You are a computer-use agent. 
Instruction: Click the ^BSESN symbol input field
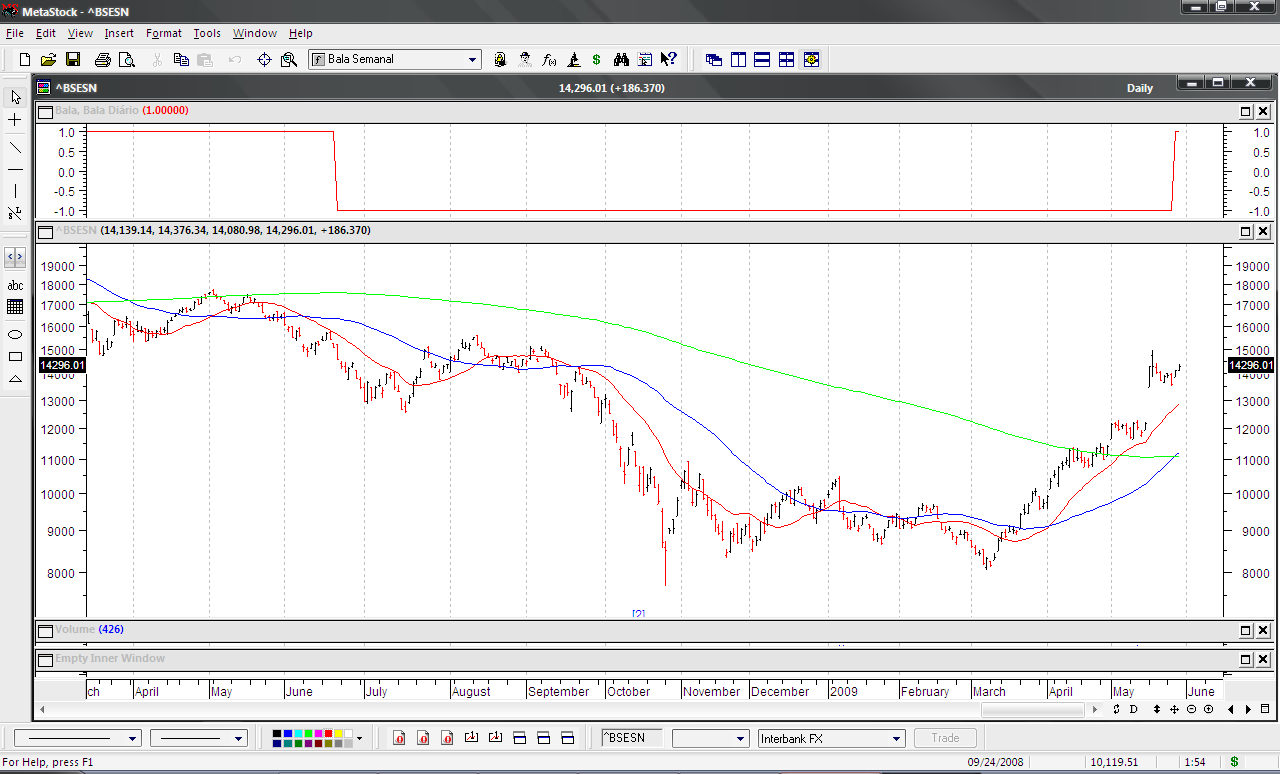tap(632, 738)
